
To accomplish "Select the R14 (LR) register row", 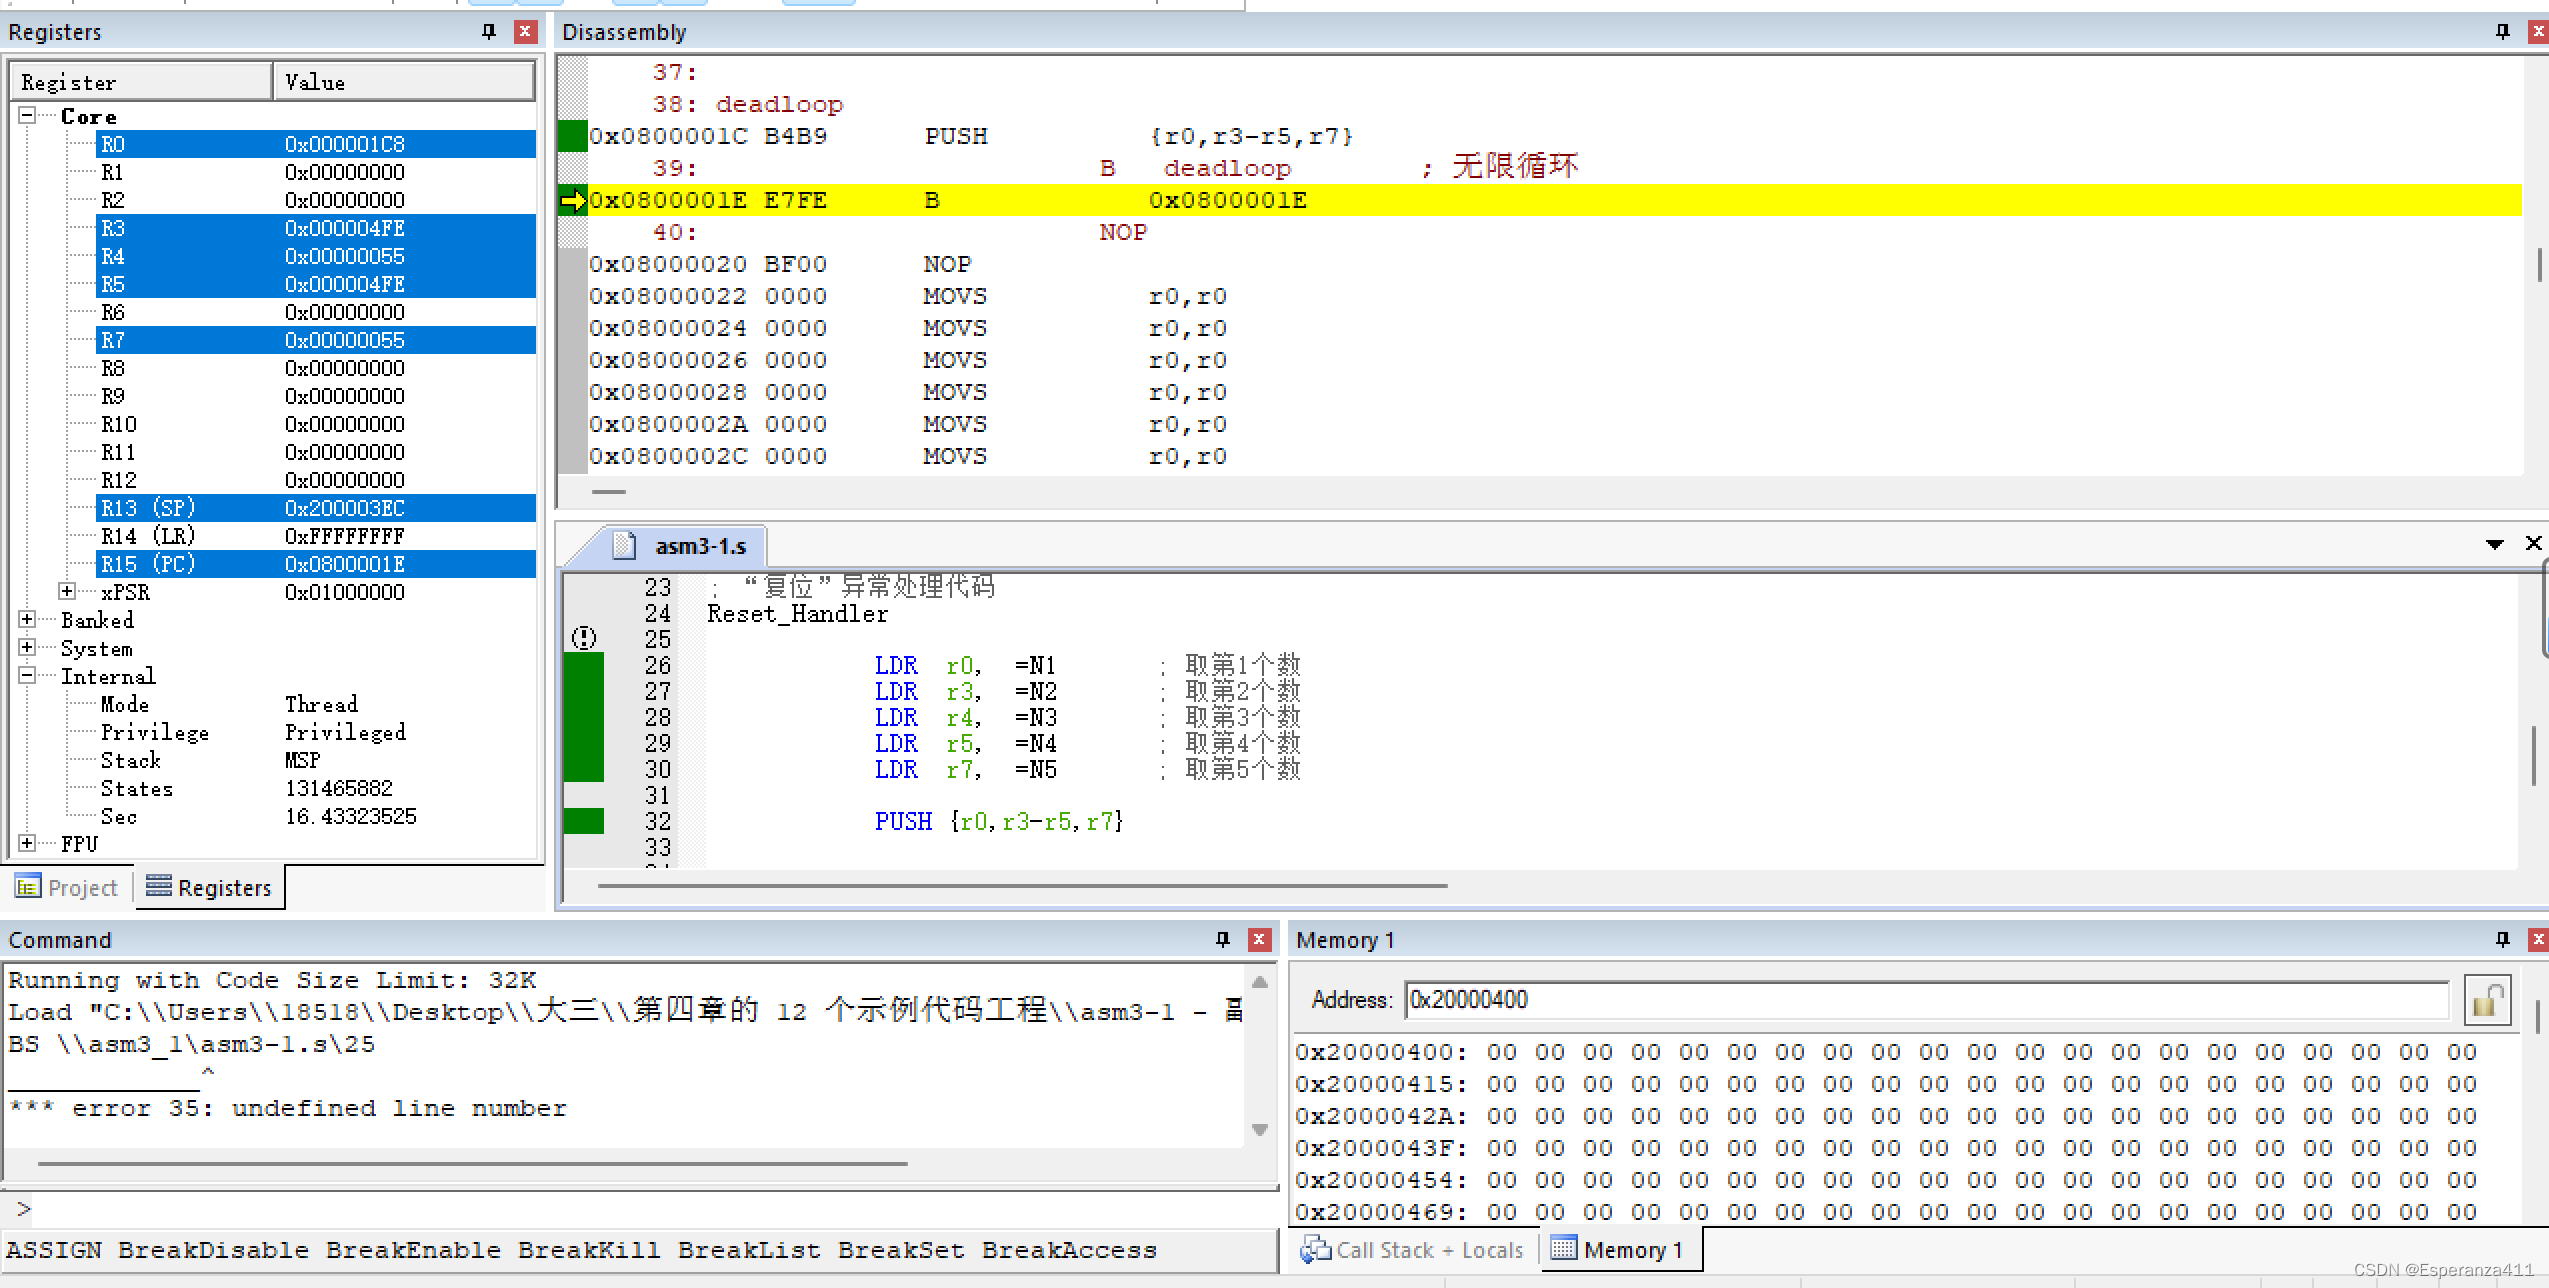I will click(148, 536).
